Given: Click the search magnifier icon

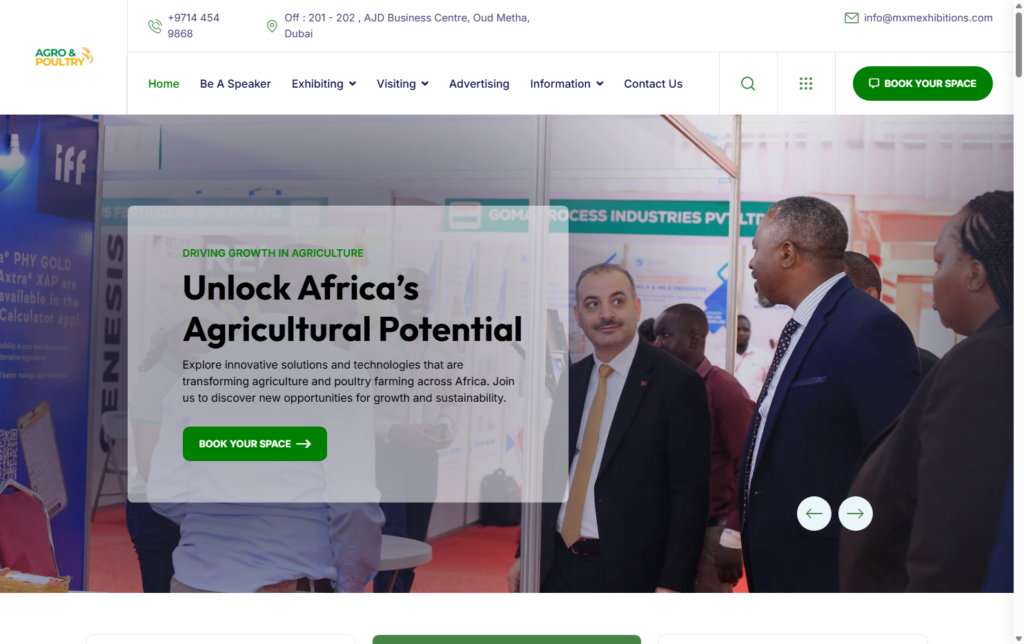Looking at the screenshot, I should [x=748, y=84].
